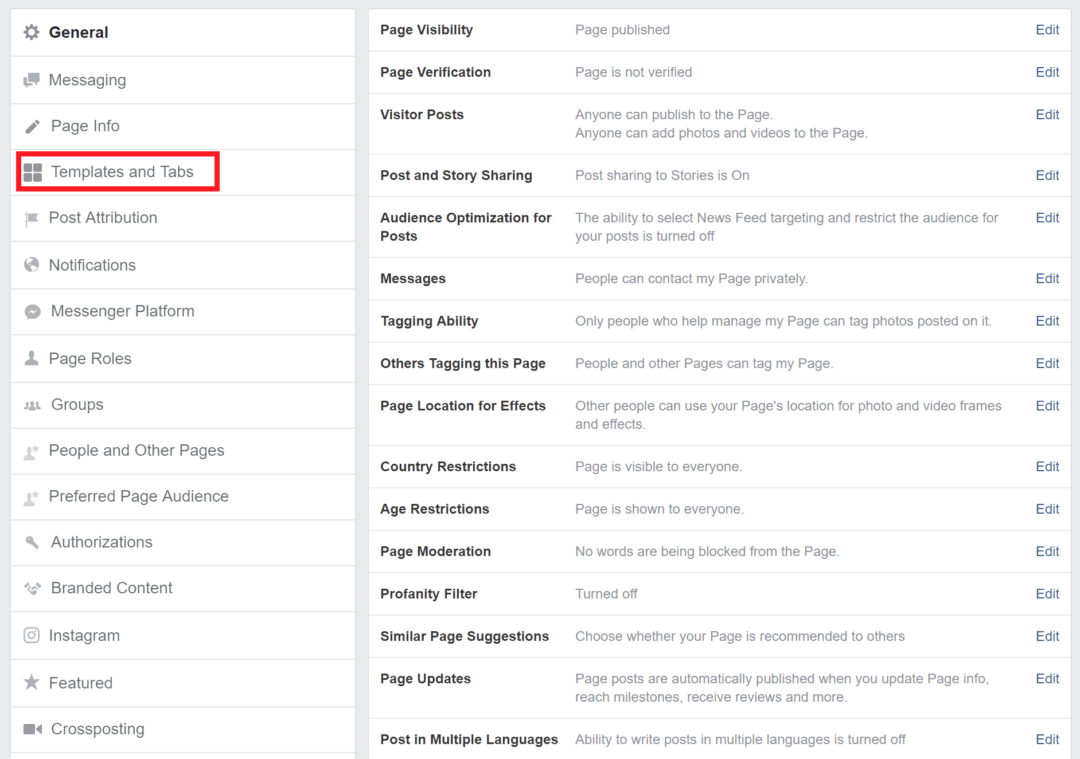This screenshot has width=1080, height=759.
Task: Click the Instagram camera icon
Action: pyautogui.click(x=31, y=635)
